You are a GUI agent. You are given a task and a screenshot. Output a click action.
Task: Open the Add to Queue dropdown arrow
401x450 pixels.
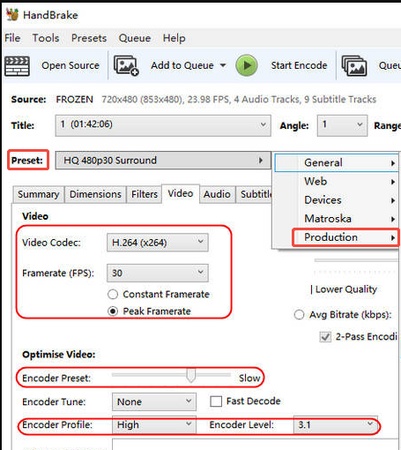pos(223,65)
